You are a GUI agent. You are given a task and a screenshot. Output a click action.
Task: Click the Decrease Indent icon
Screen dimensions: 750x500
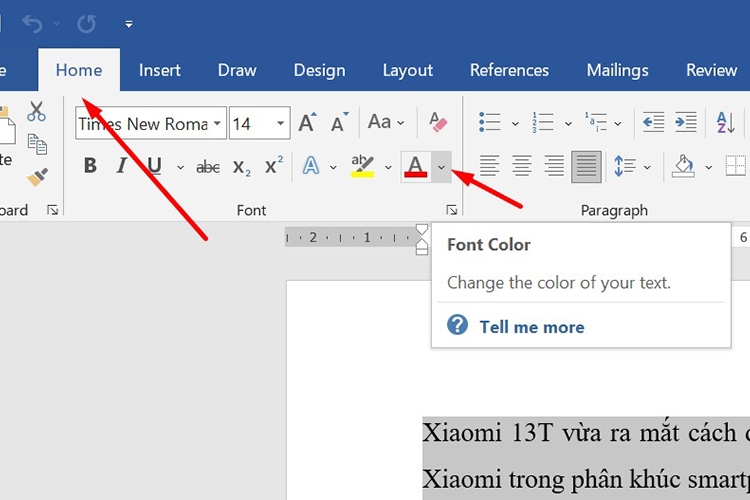pyautogui.click(x=653, y=122)
